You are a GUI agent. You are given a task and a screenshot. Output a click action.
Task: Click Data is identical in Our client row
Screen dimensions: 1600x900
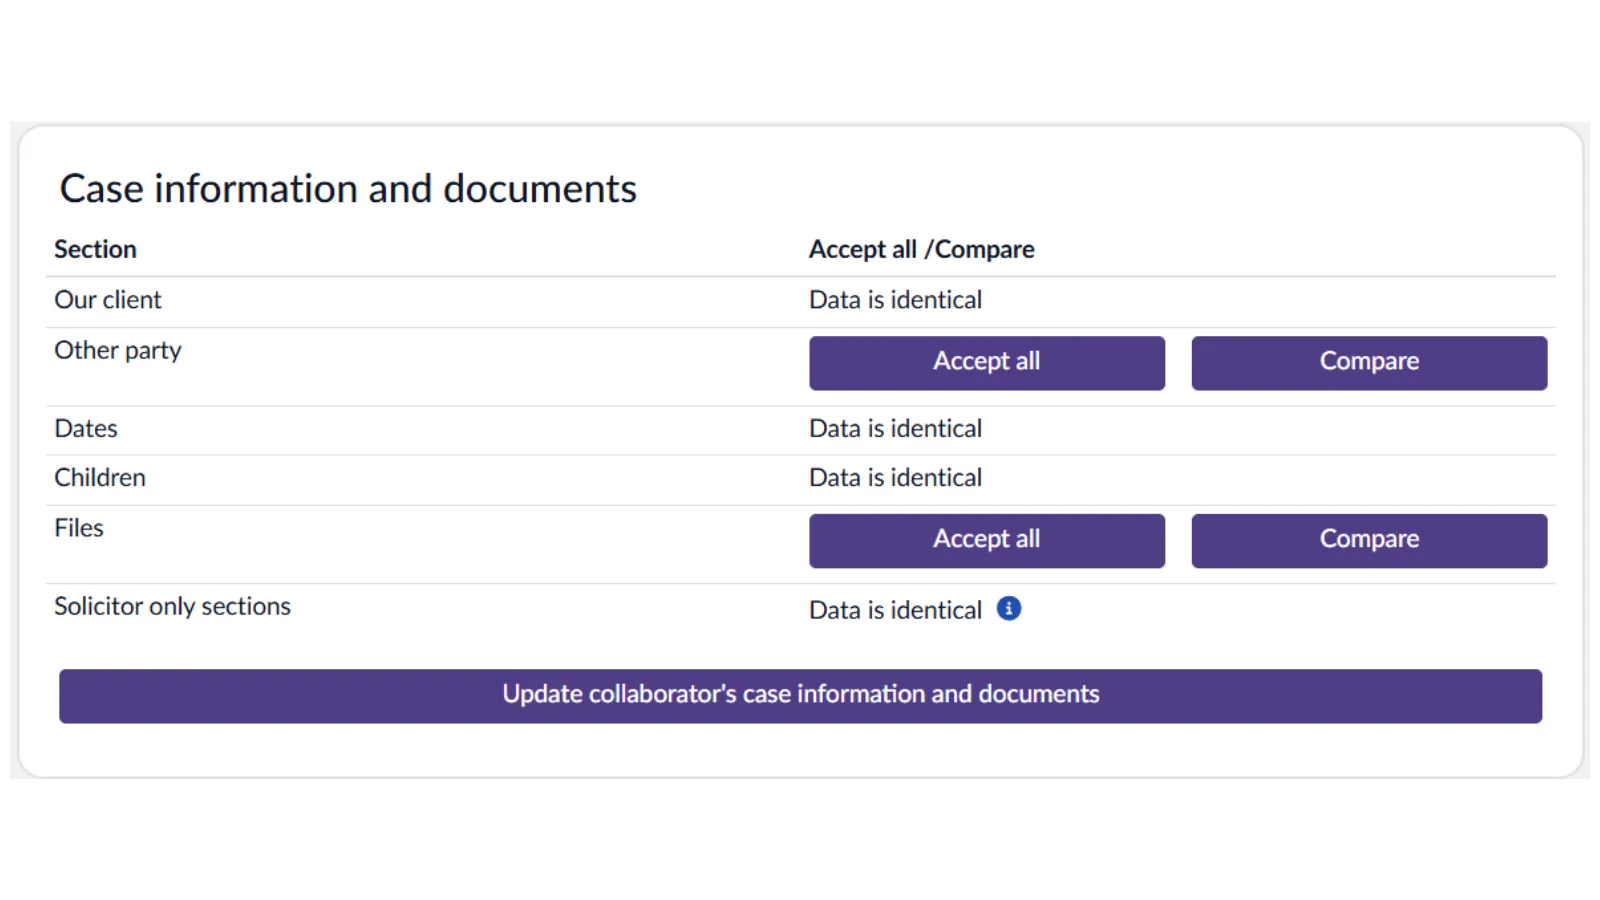point(895,300)
